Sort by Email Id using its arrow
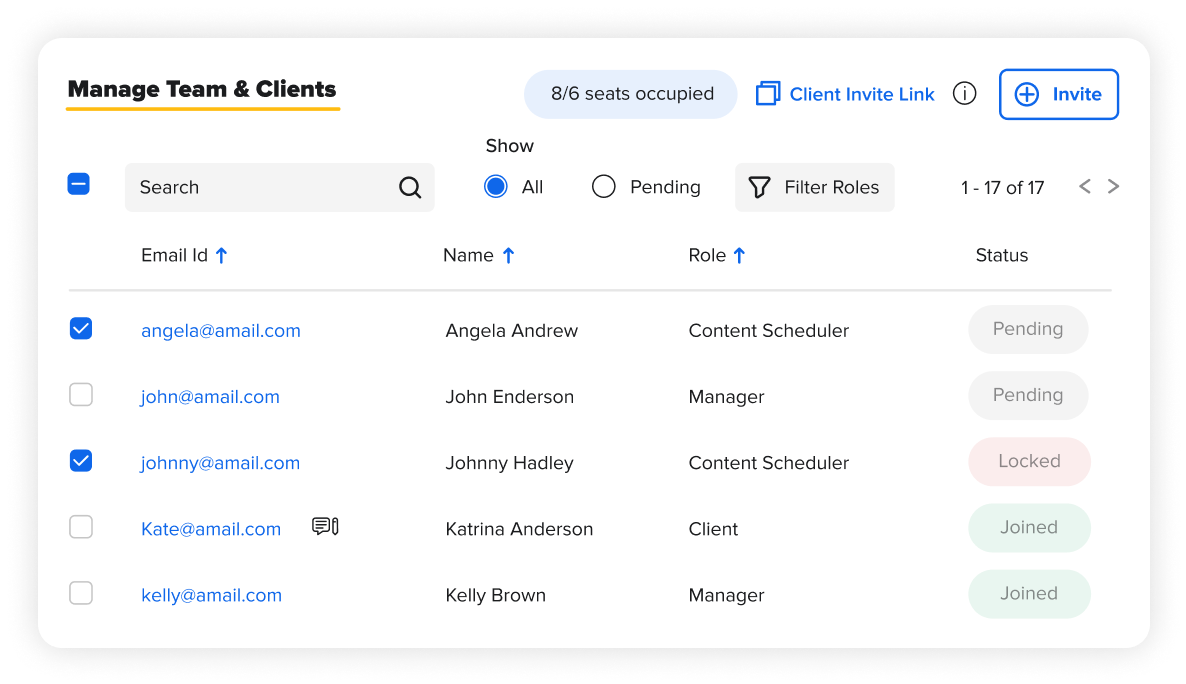1186x684 pixels. (221, 256)
